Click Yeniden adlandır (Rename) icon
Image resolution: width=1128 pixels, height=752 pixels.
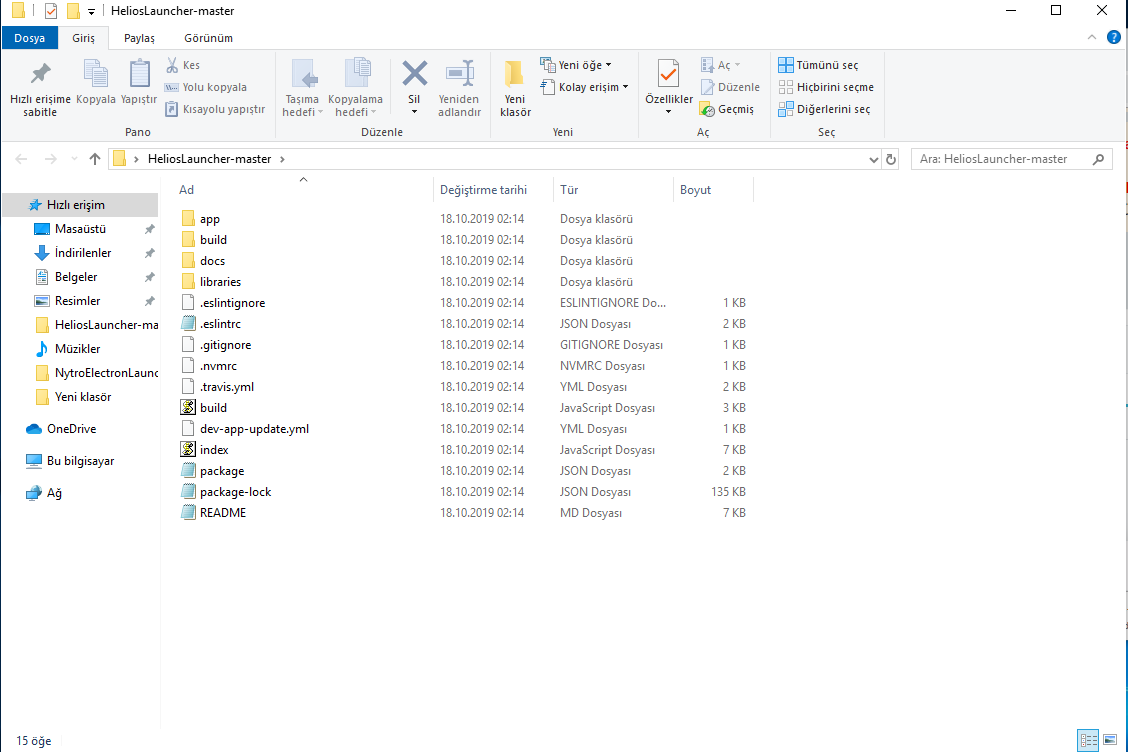pyautogui.click(x=460, y=73)
